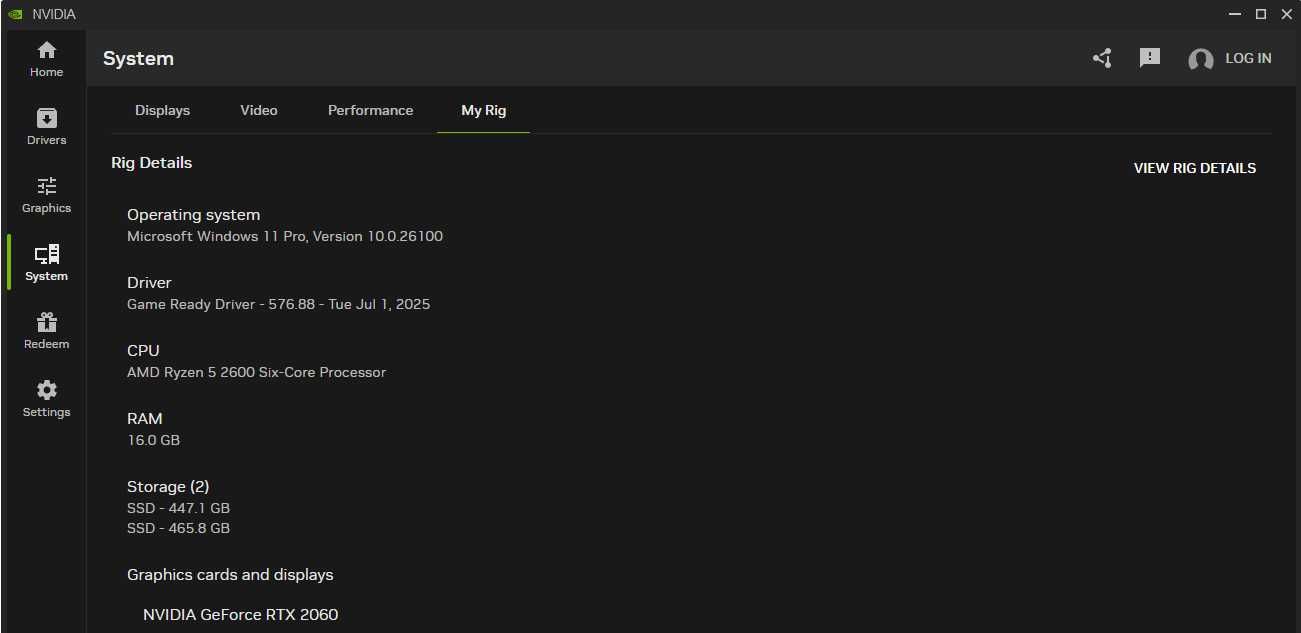Maximize the NVIDIA window
Screen dimensions: 1301x633
click(1260, 14)
